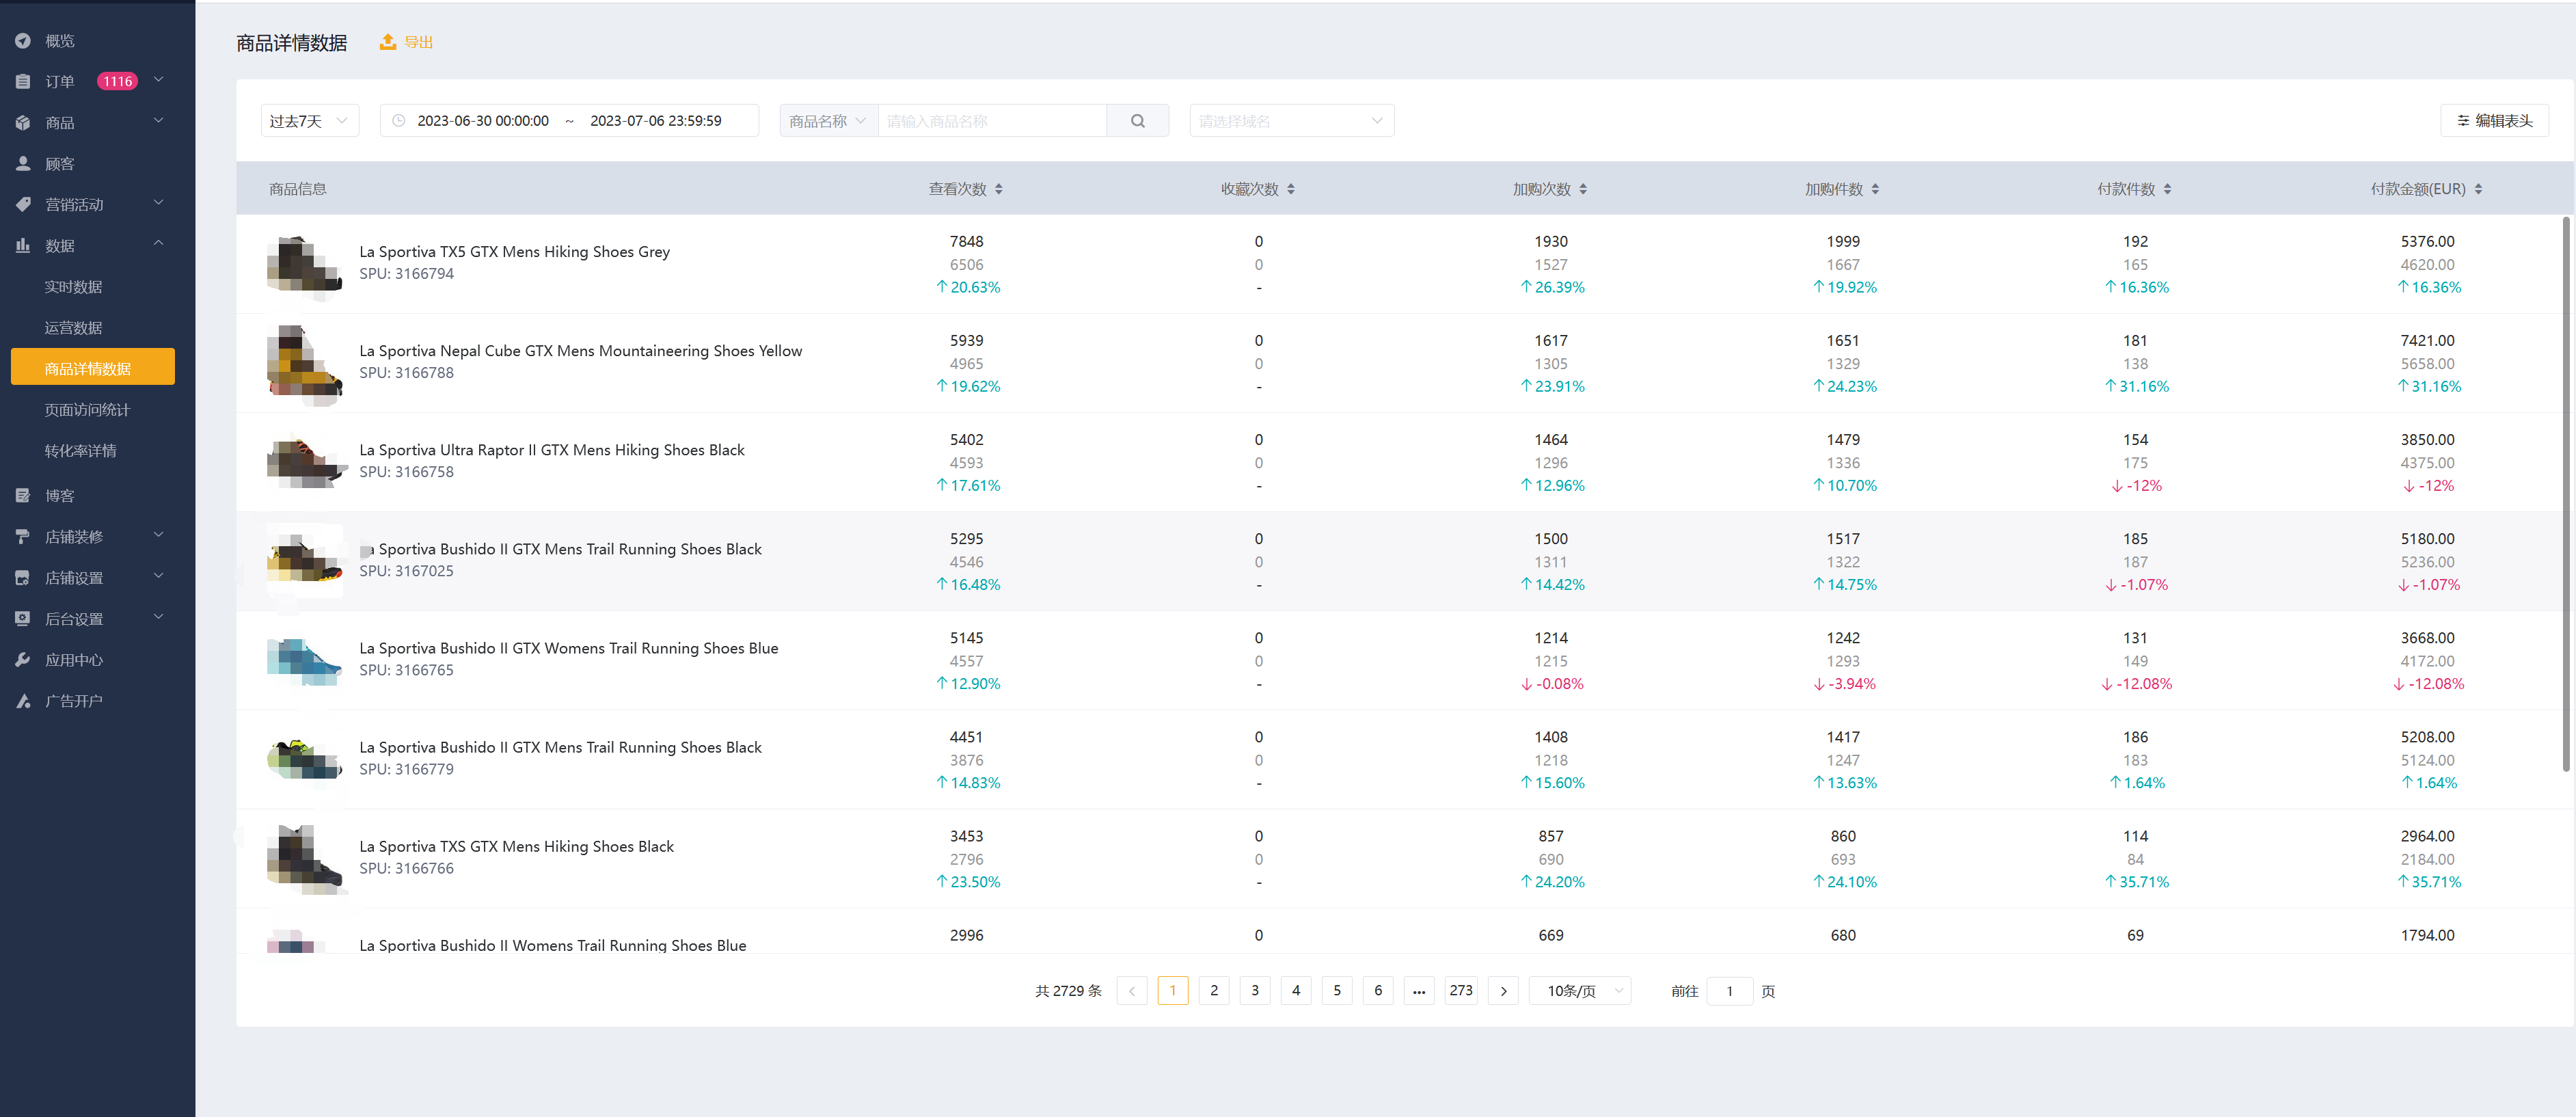
Task: Sort by 查看次数 column arrows
Action: 998,189
